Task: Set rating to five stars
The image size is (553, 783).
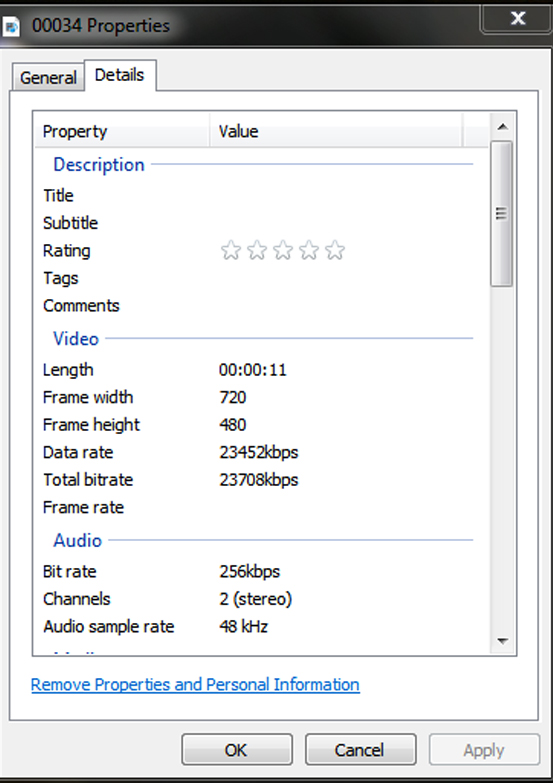Action: [335, 250]
